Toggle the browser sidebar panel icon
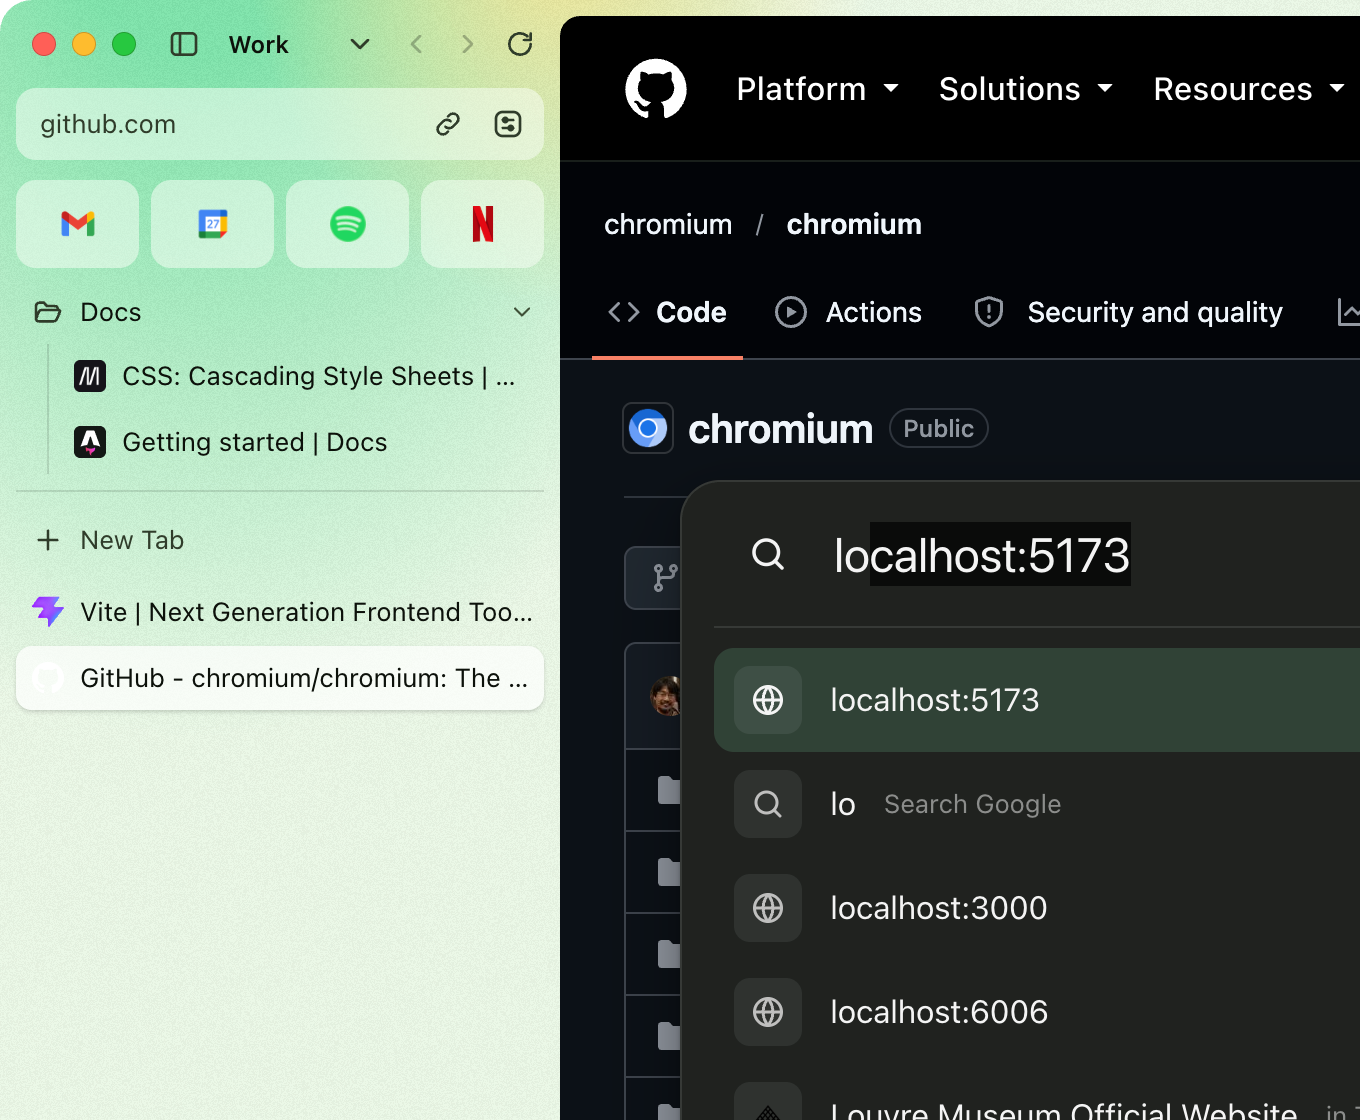This screenshot has height=1120, width=1360. coord(184,44)
